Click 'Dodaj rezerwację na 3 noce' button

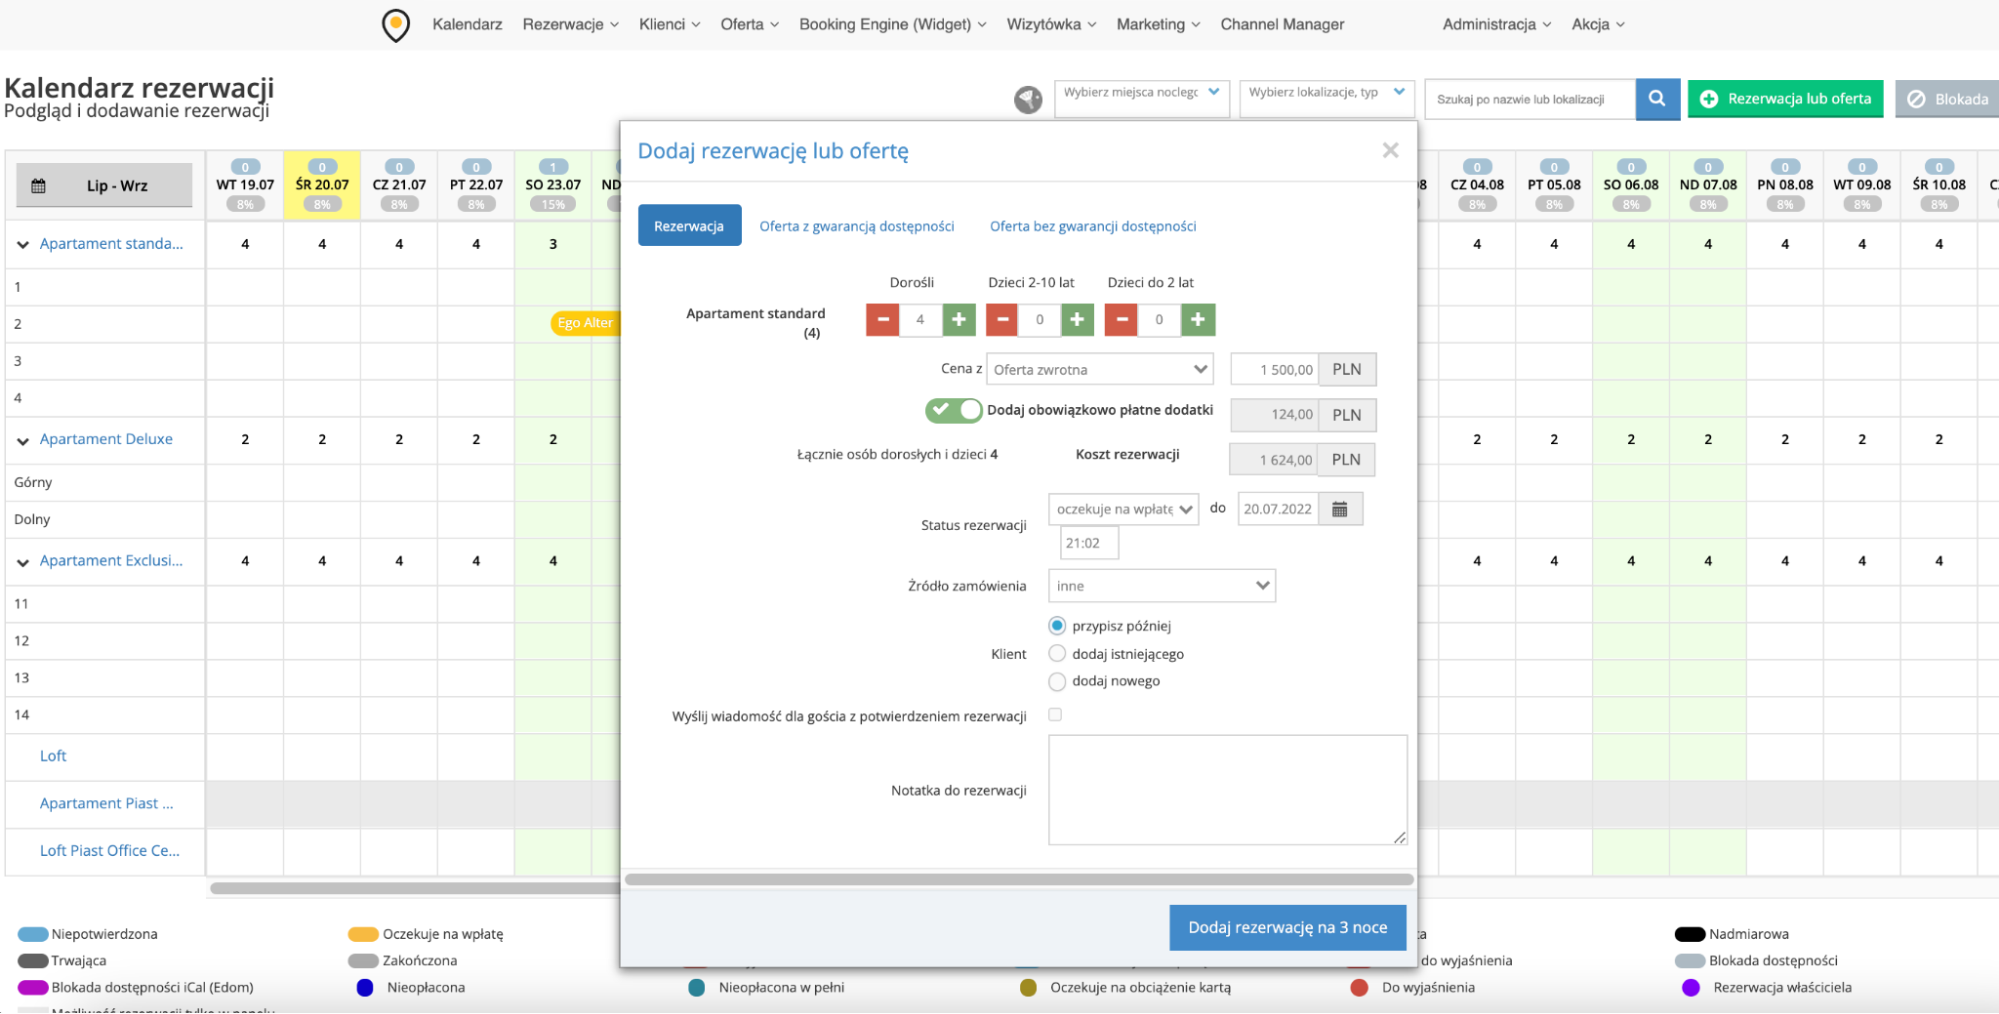coord(1287,928)
